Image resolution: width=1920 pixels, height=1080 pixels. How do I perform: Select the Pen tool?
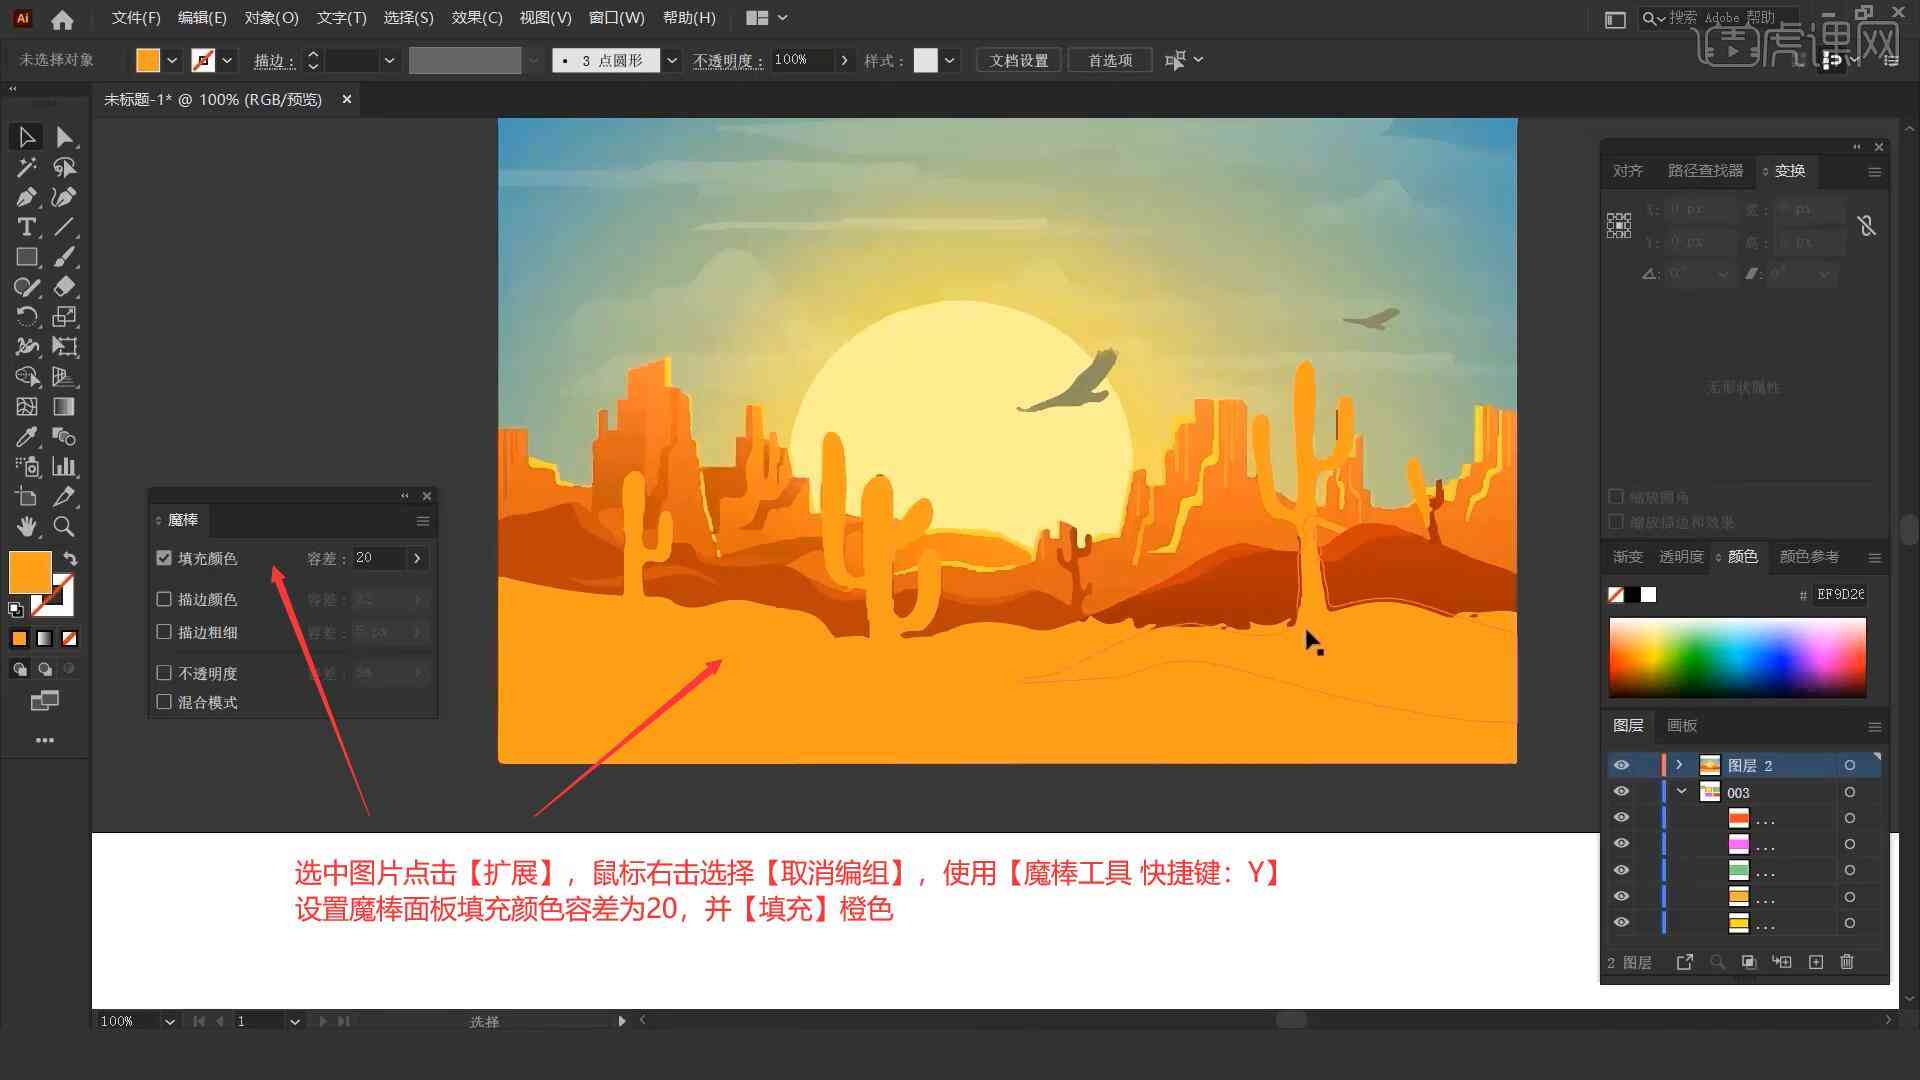(x=24, y=196)
